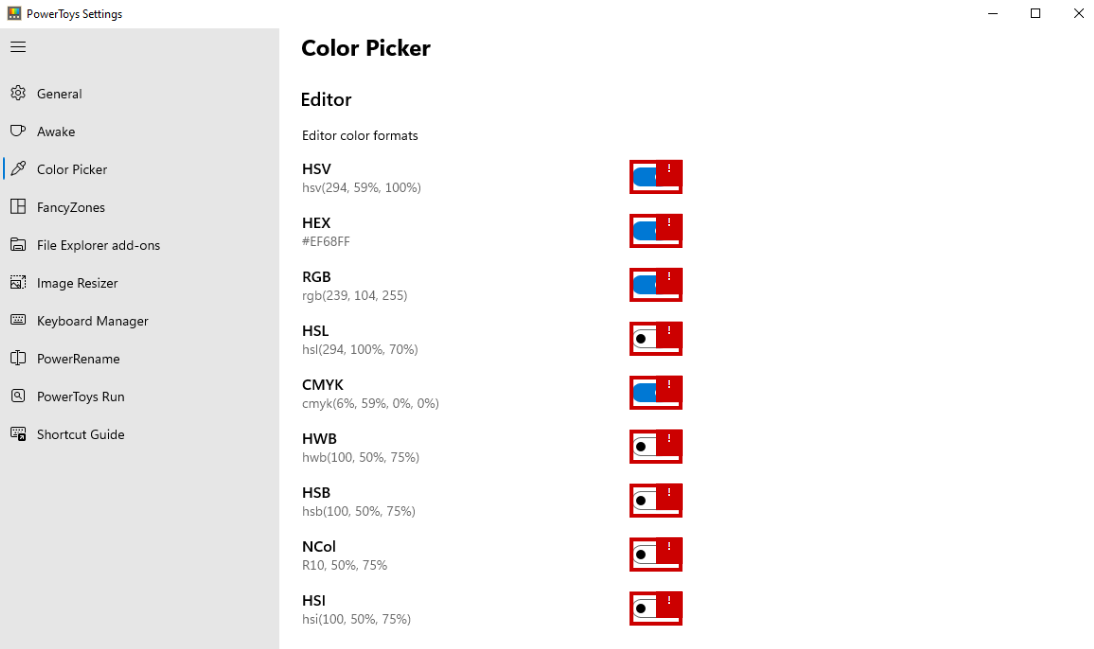
Task: Enable the HSL color format
Action: 655,338
